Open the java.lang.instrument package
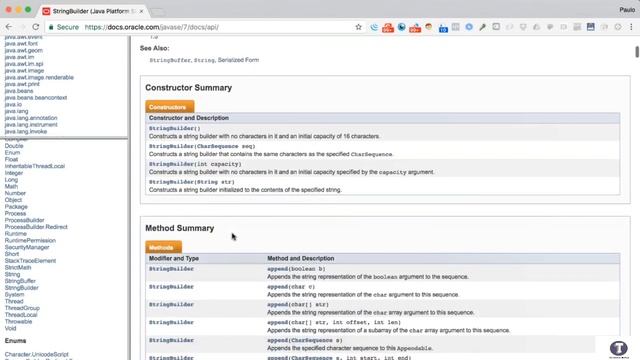This screenshot has height=360, width=640. (31, 124)
